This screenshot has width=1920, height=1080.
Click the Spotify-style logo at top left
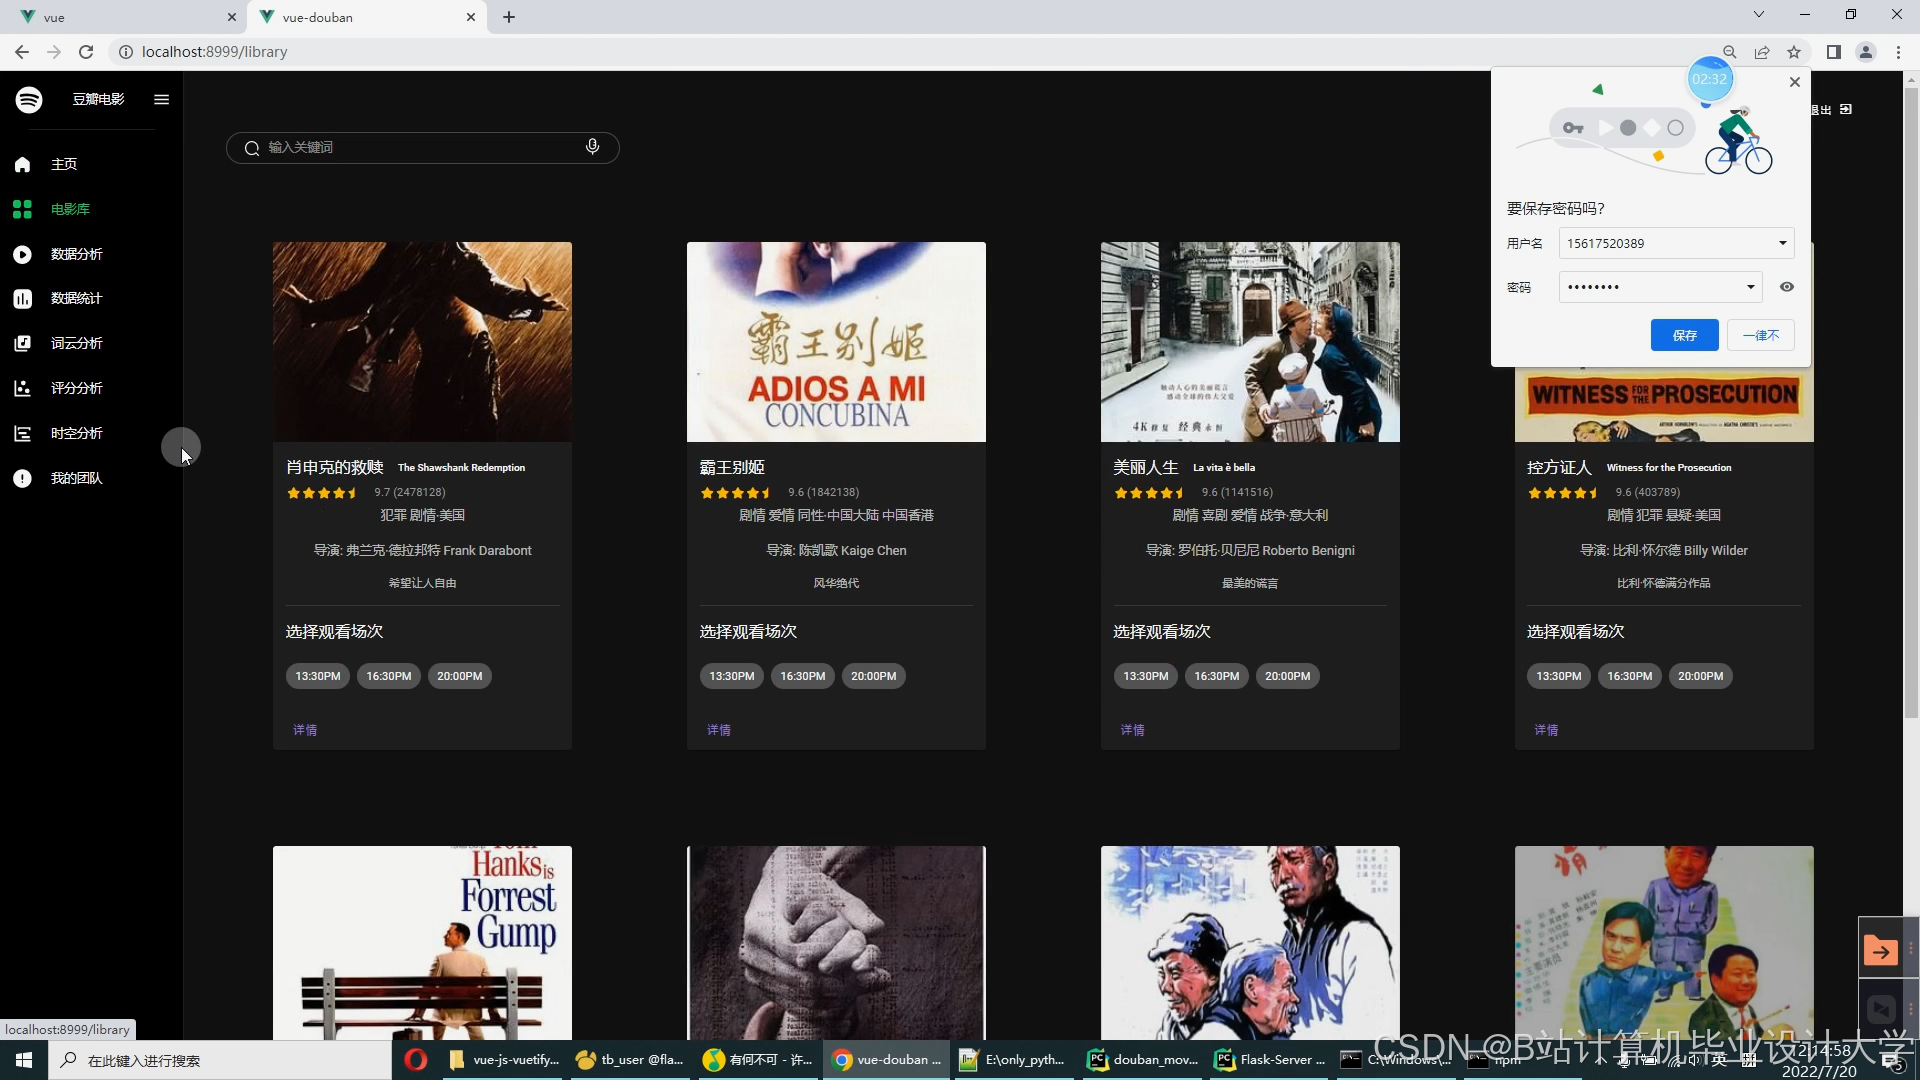[29, 99]
